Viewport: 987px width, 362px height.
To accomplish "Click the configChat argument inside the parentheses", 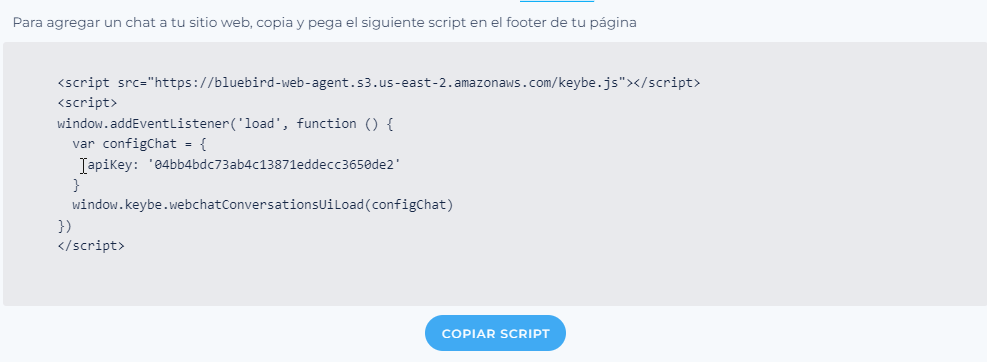I will coord(409,205).
